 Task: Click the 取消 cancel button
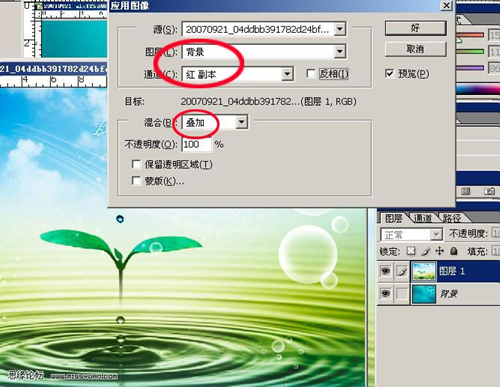[x=415, y=49]
